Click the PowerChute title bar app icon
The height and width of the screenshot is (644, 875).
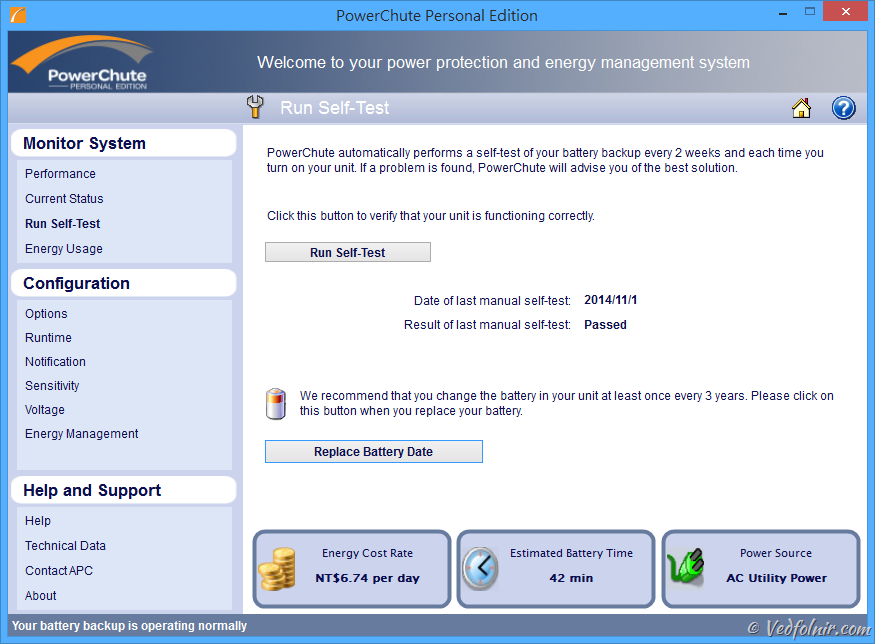(x=18, y=15)
